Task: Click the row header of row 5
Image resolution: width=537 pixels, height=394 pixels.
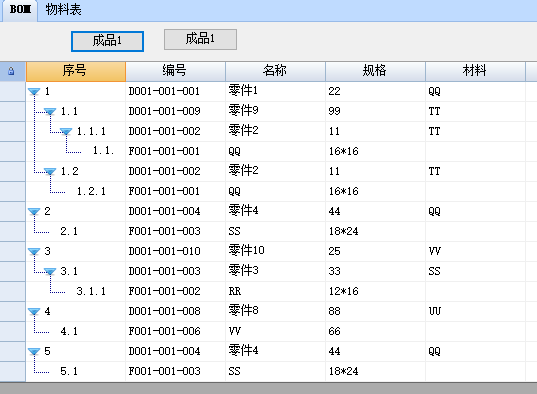Action: pyautogui.click(x=13, y=352)
